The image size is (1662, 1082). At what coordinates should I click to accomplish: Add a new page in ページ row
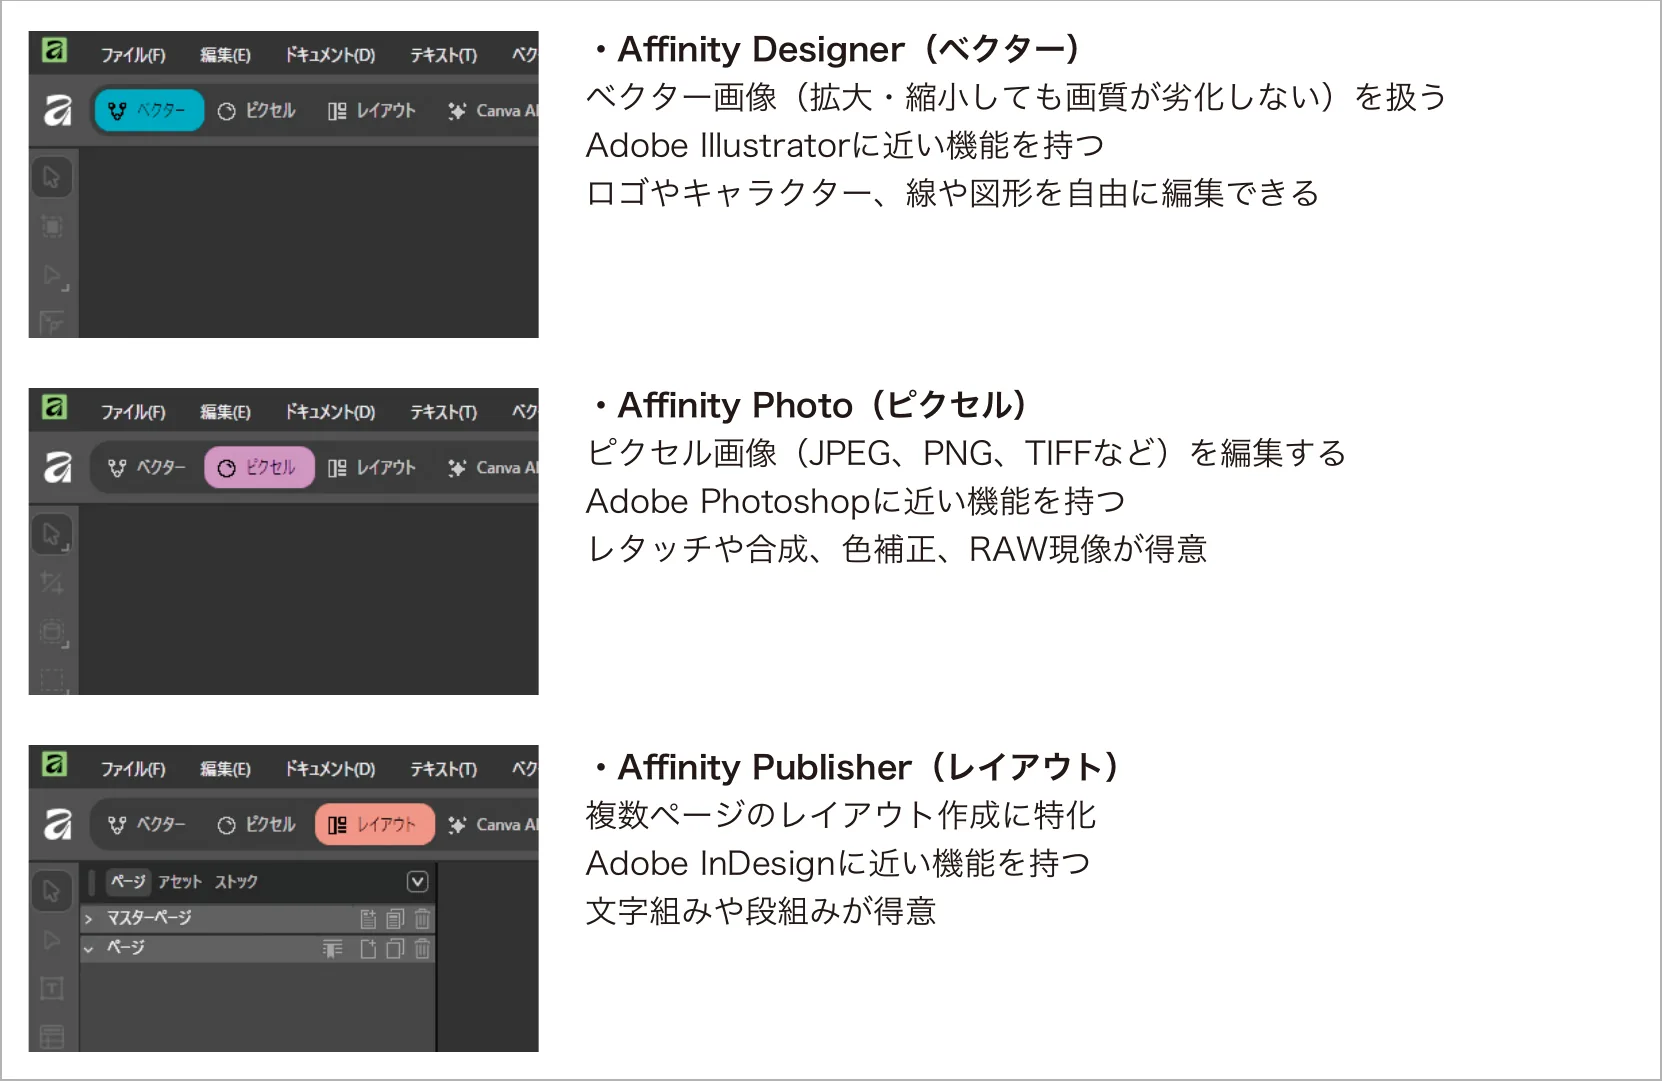pos(368,949)
